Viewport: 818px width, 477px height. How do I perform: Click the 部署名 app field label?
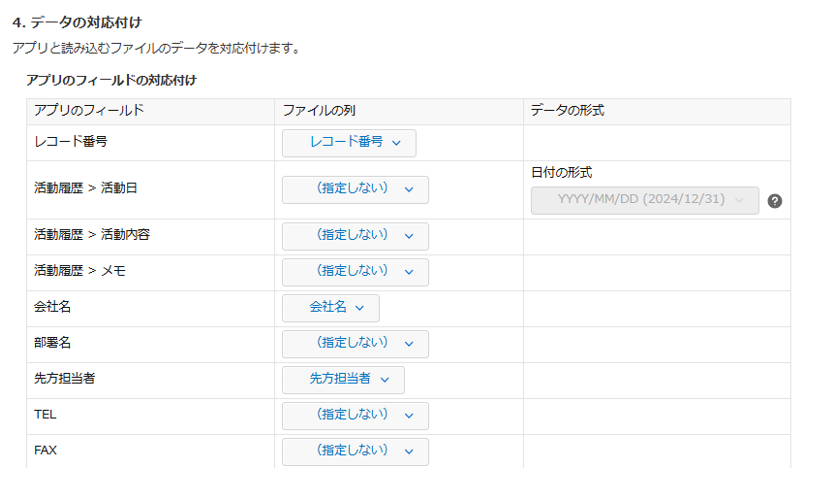[x=52, y=343]
